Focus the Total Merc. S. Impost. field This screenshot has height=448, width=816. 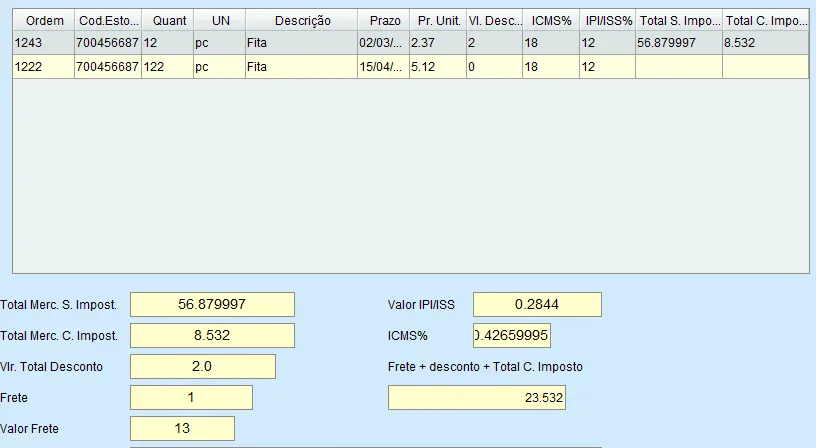click(212, 304)
